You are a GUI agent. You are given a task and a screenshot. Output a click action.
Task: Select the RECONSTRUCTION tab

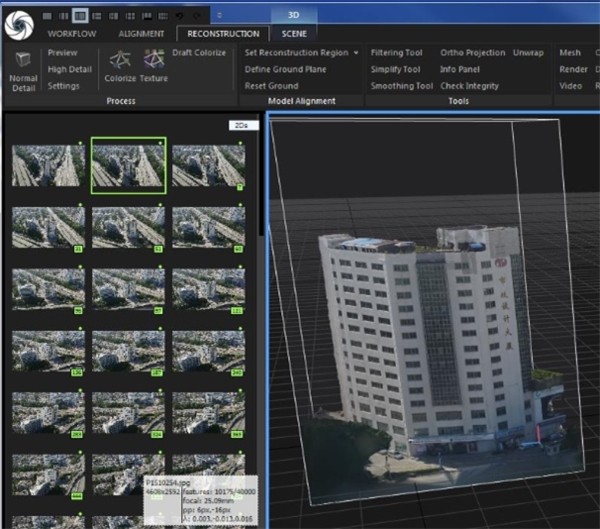223,34
